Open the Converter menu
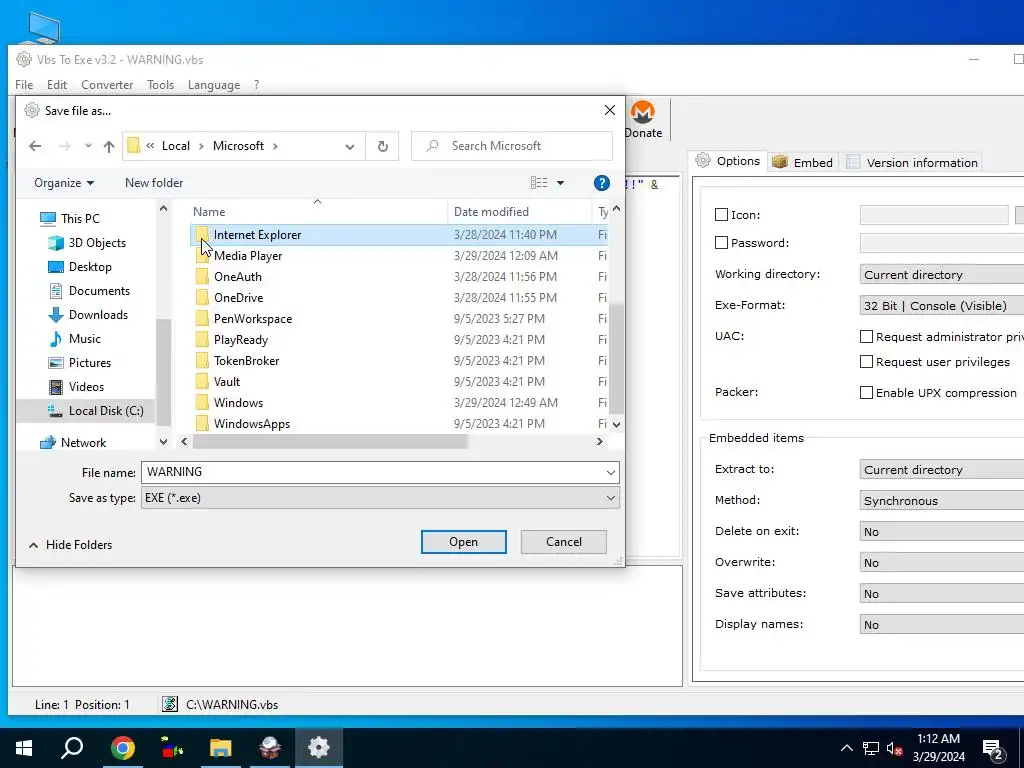Image resolution: width=1024 pixels, height=768 pixels. [107, 85]
